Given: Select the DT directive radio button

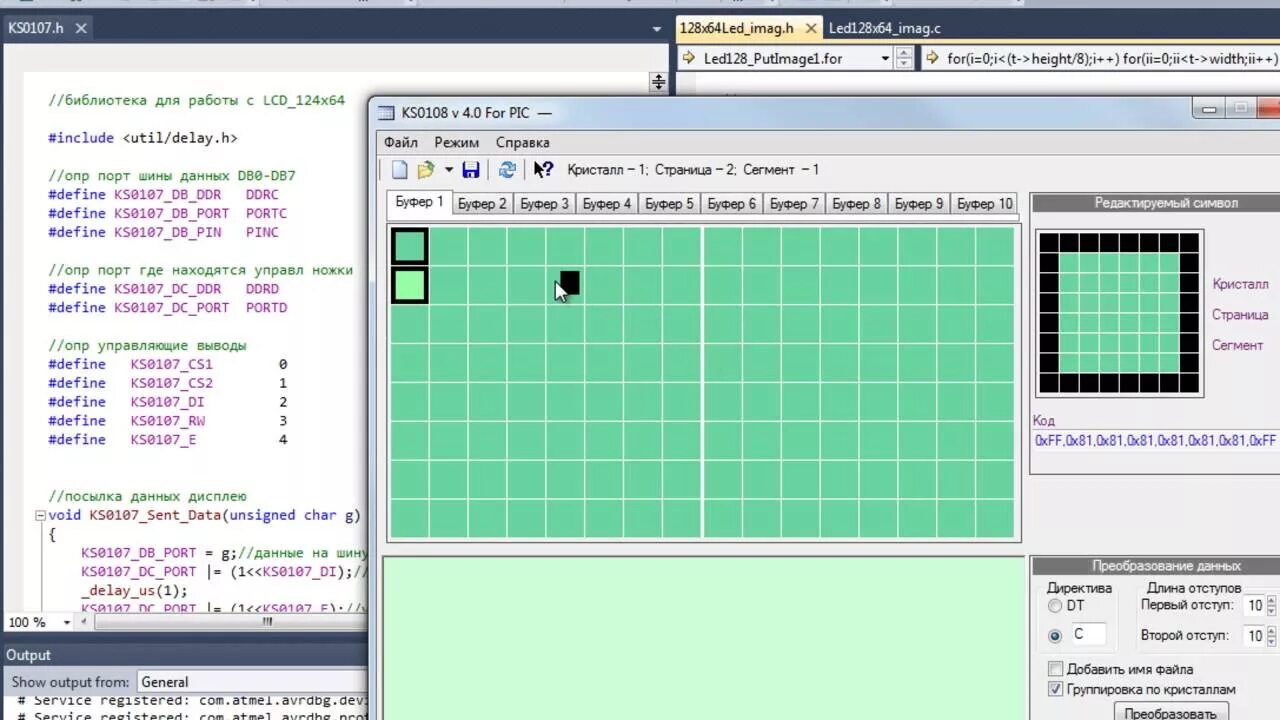Looking at the screenshot, I should [x=1055, y=606].
